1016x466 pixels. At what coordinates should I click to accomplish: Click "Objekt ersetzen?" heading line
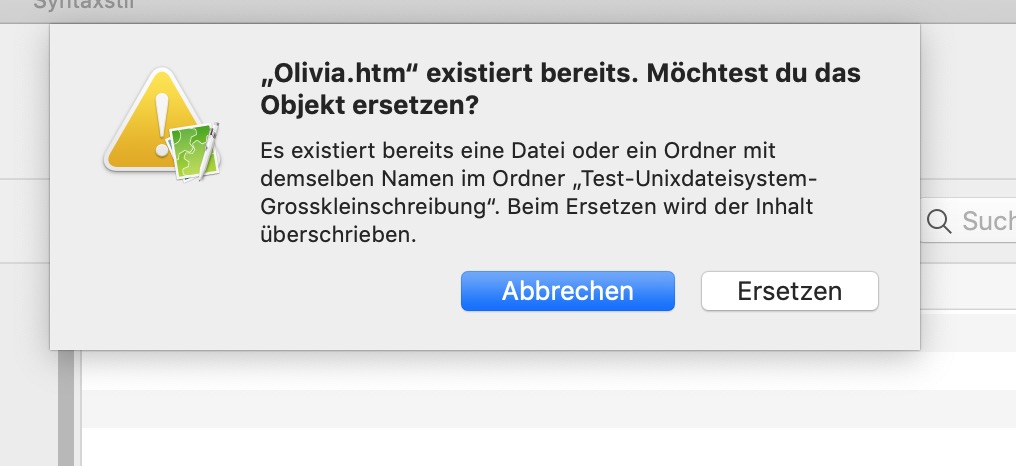pyautogui.click(x=369, y=104)
